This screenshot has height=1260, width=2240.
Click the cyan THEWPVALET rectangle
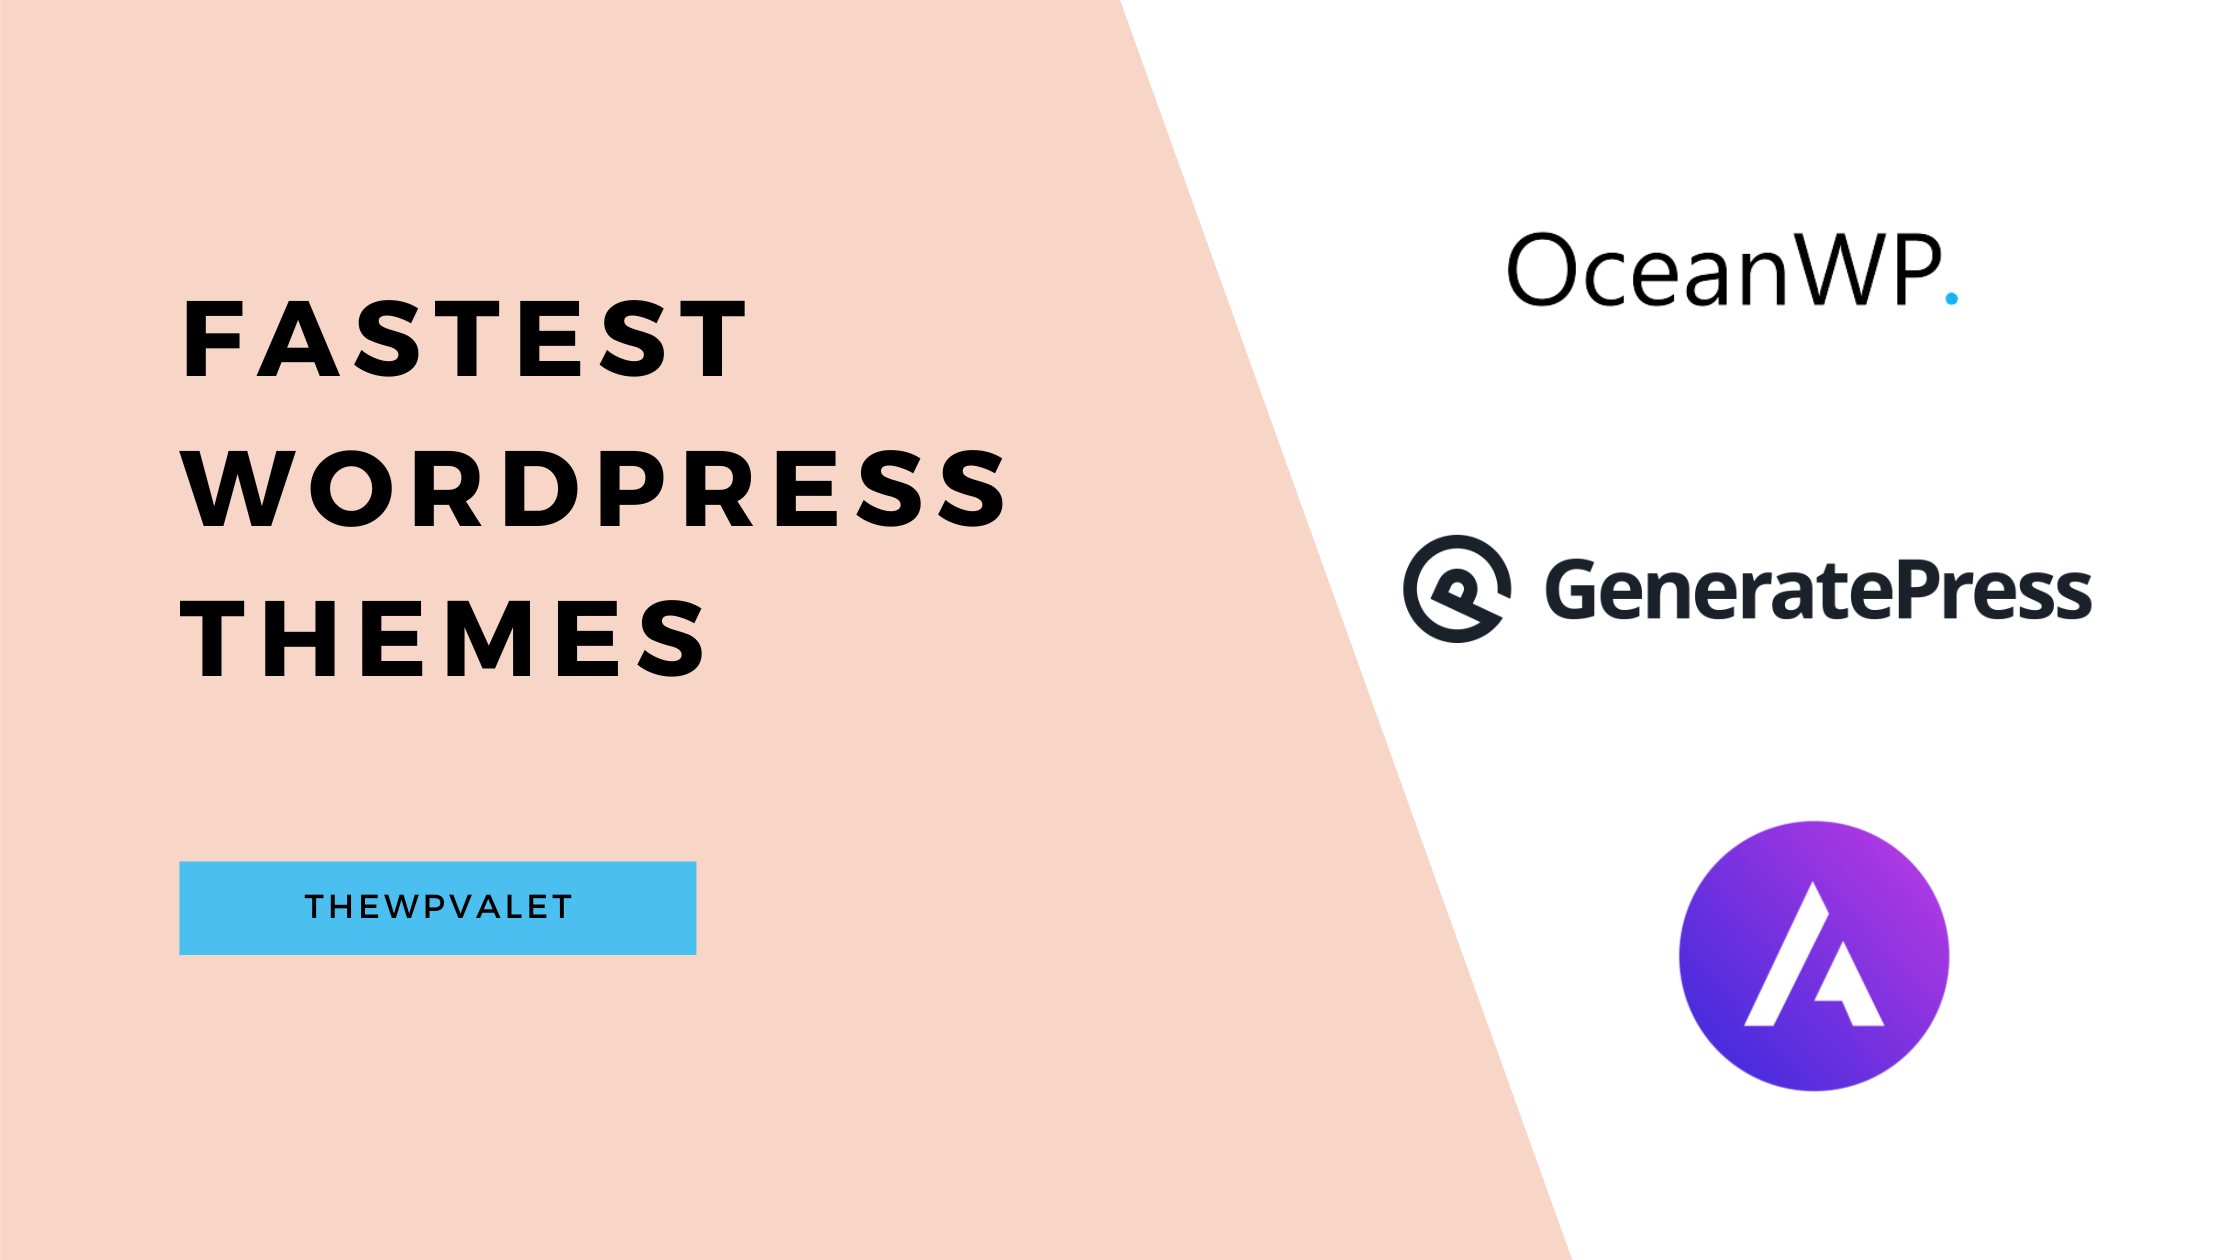[x=437, y=908]
